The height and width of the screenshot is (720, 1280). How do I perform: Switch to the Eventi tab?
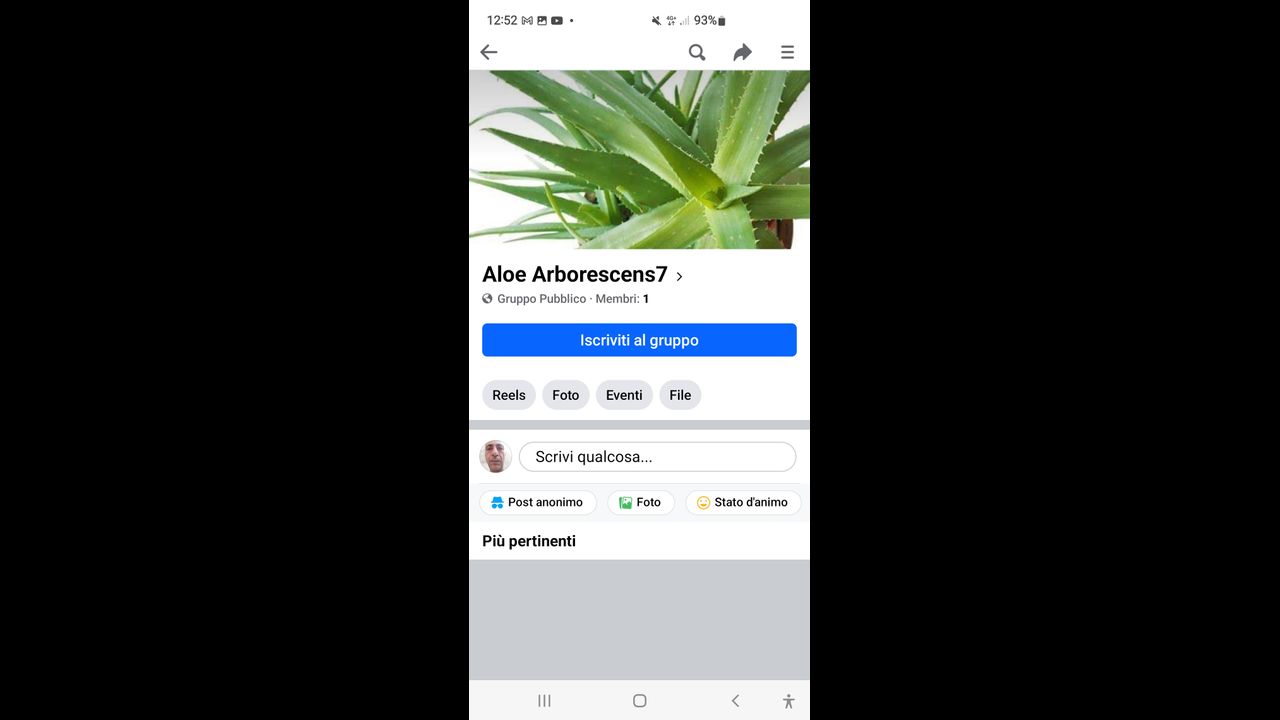point(624,395)
